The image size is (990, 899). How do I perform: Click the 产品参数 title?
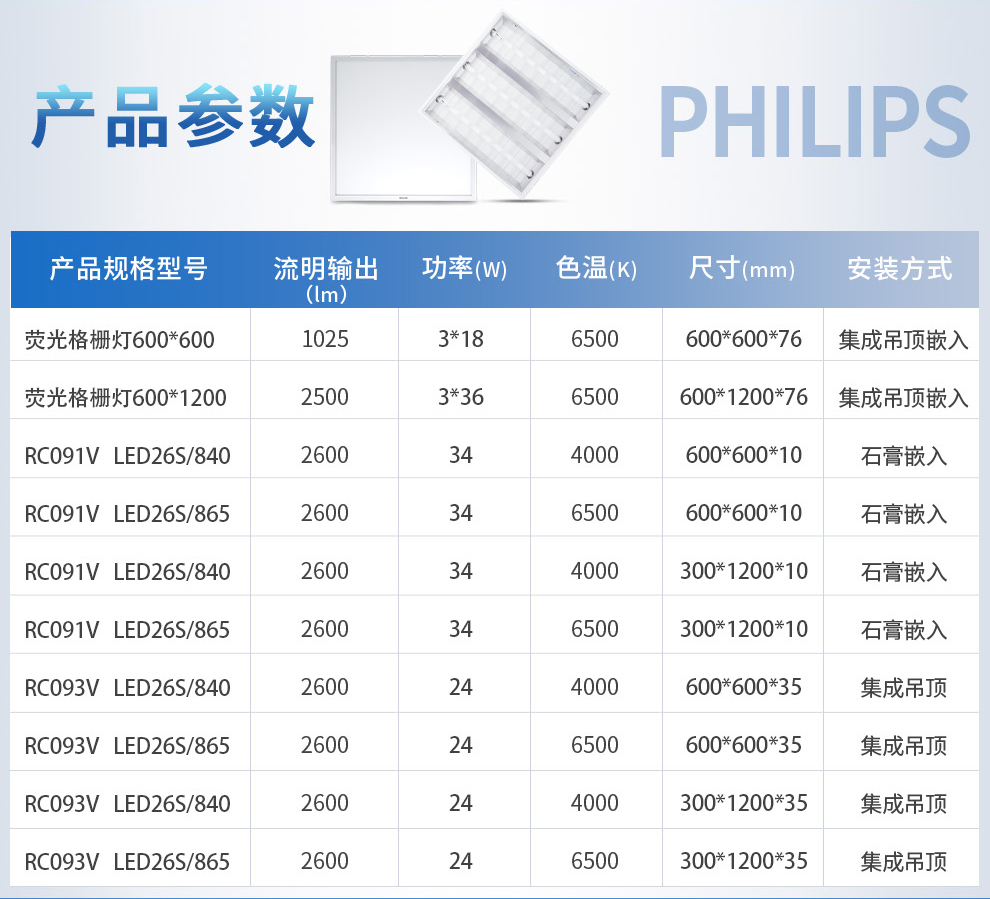point(173,117)
